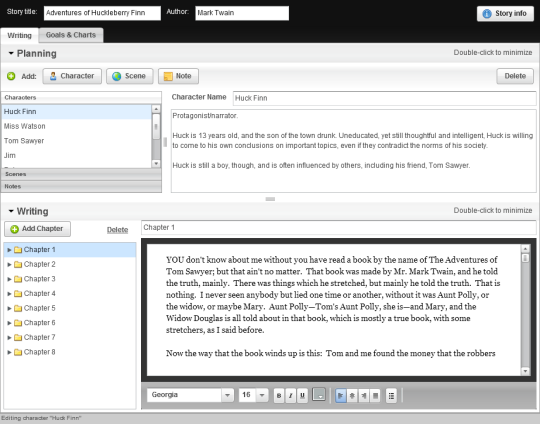Click the characters list divider handle
This screenshot has height=424, width=540.
click(x=165, y=142)
